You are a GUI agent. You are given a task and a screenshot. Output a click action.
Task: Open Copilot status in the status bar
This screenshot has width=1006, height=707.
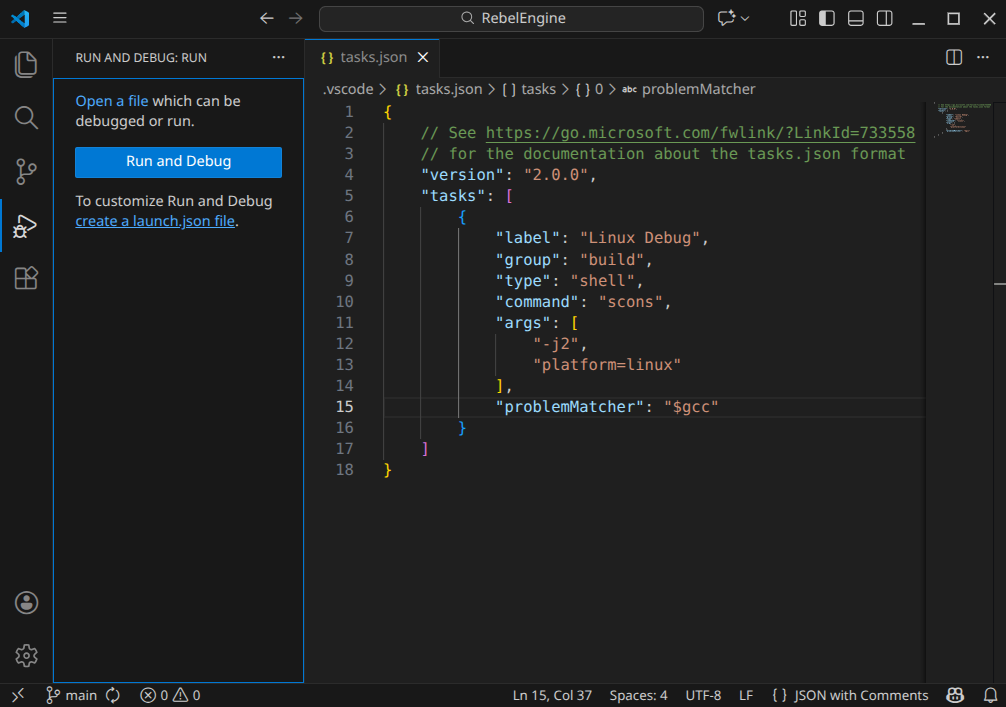[955, 695]
